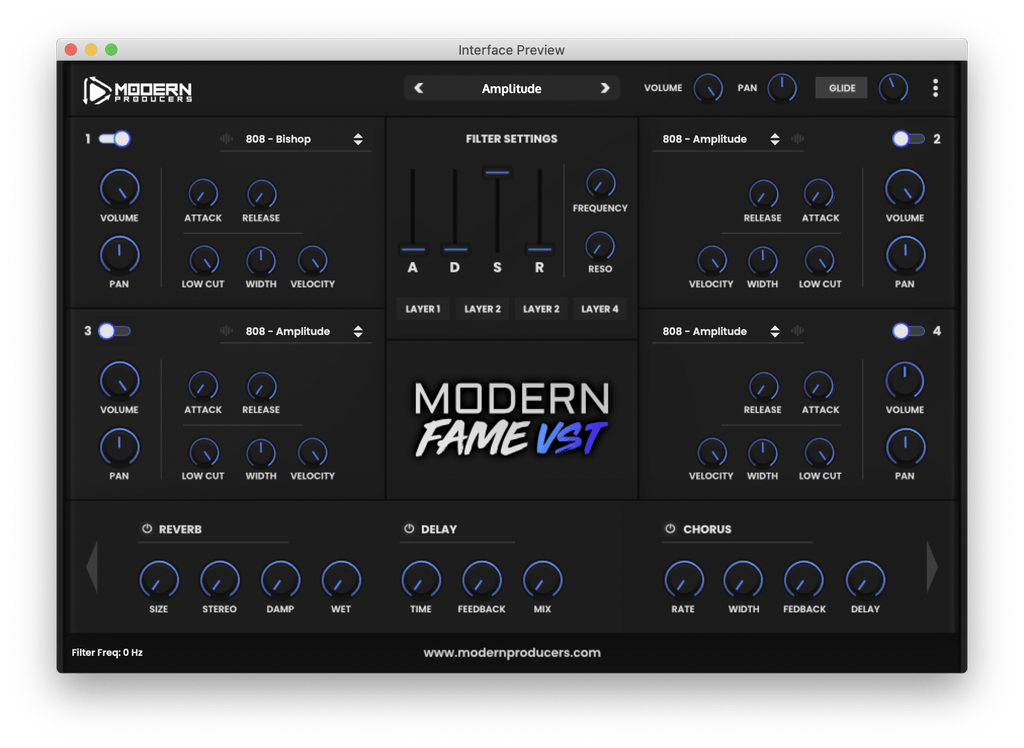The image size is (1024, 748).
Task: Visit www.modernproducers.com link
Action: (511, 652)
